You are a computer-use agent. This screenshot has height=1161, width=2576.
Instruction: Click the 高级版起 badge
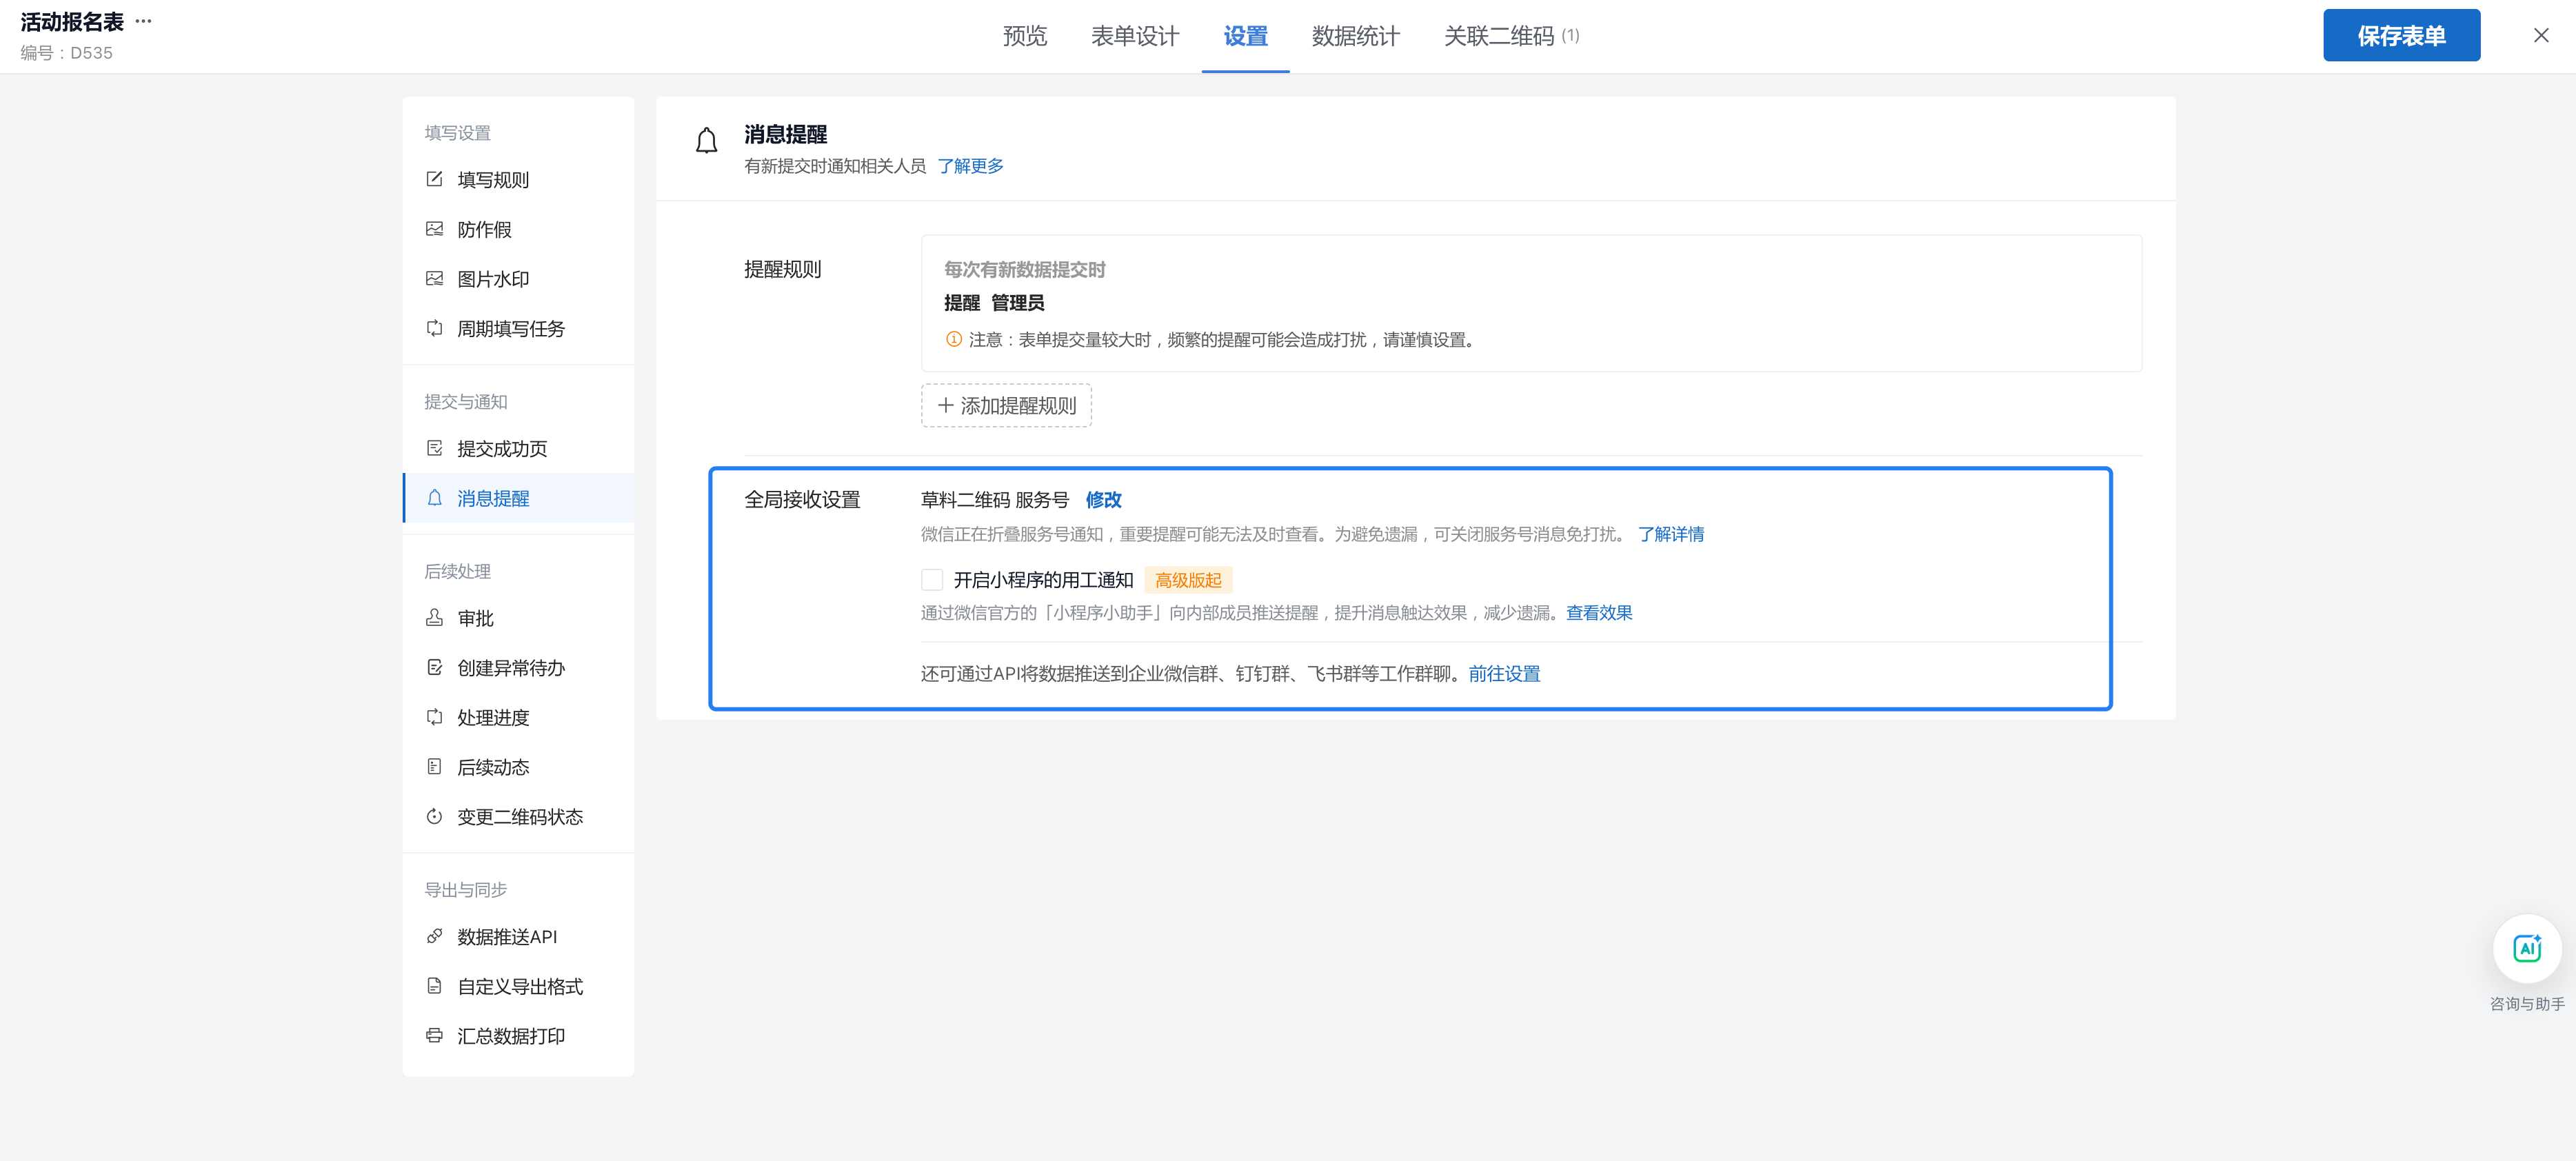pos(1188,580)
